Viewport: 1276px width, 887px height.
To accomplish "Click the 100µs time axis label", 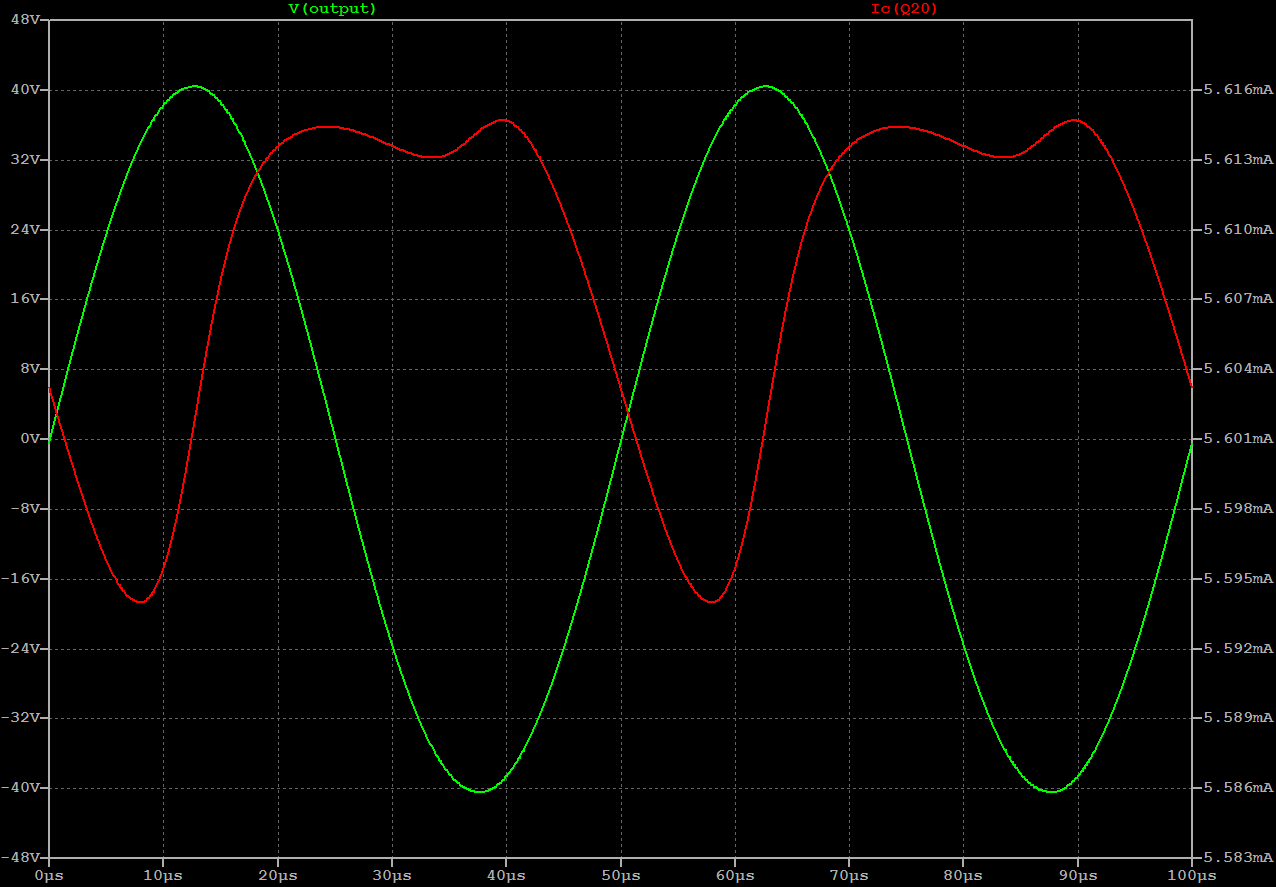I will tap(1192, 875).
